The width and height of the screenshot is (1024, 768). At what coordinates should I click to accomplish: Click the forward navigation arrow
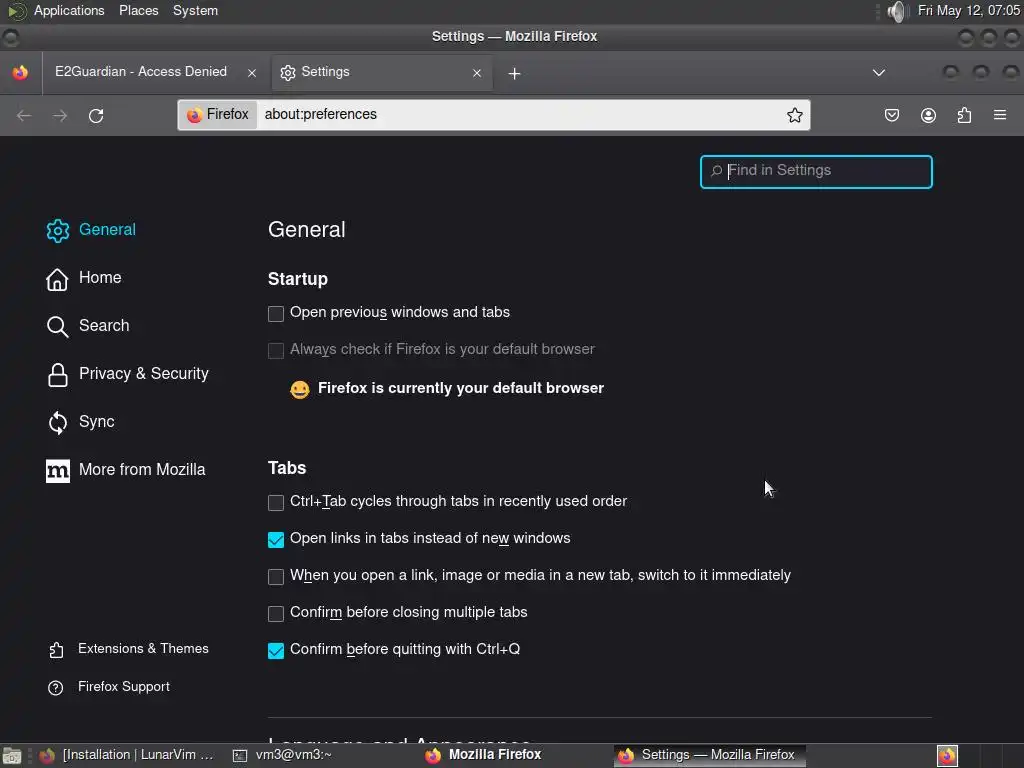[60, 116]
